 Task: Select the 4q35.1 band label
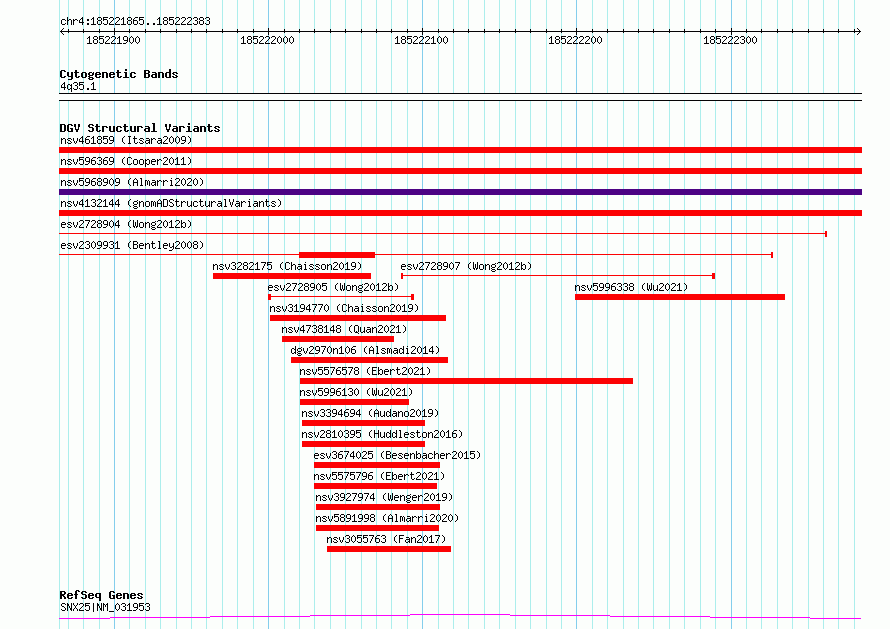pos(78,86)
